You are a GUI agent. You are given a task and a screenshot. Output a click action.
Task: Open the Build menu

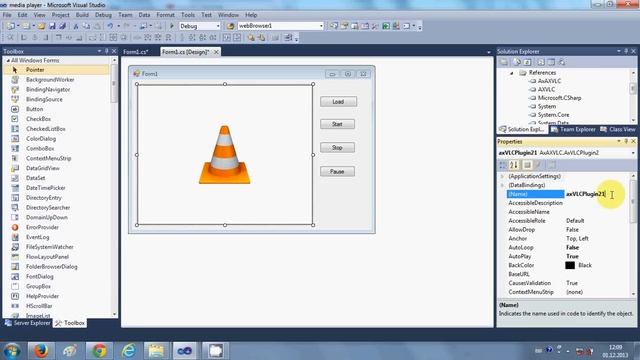82,15
